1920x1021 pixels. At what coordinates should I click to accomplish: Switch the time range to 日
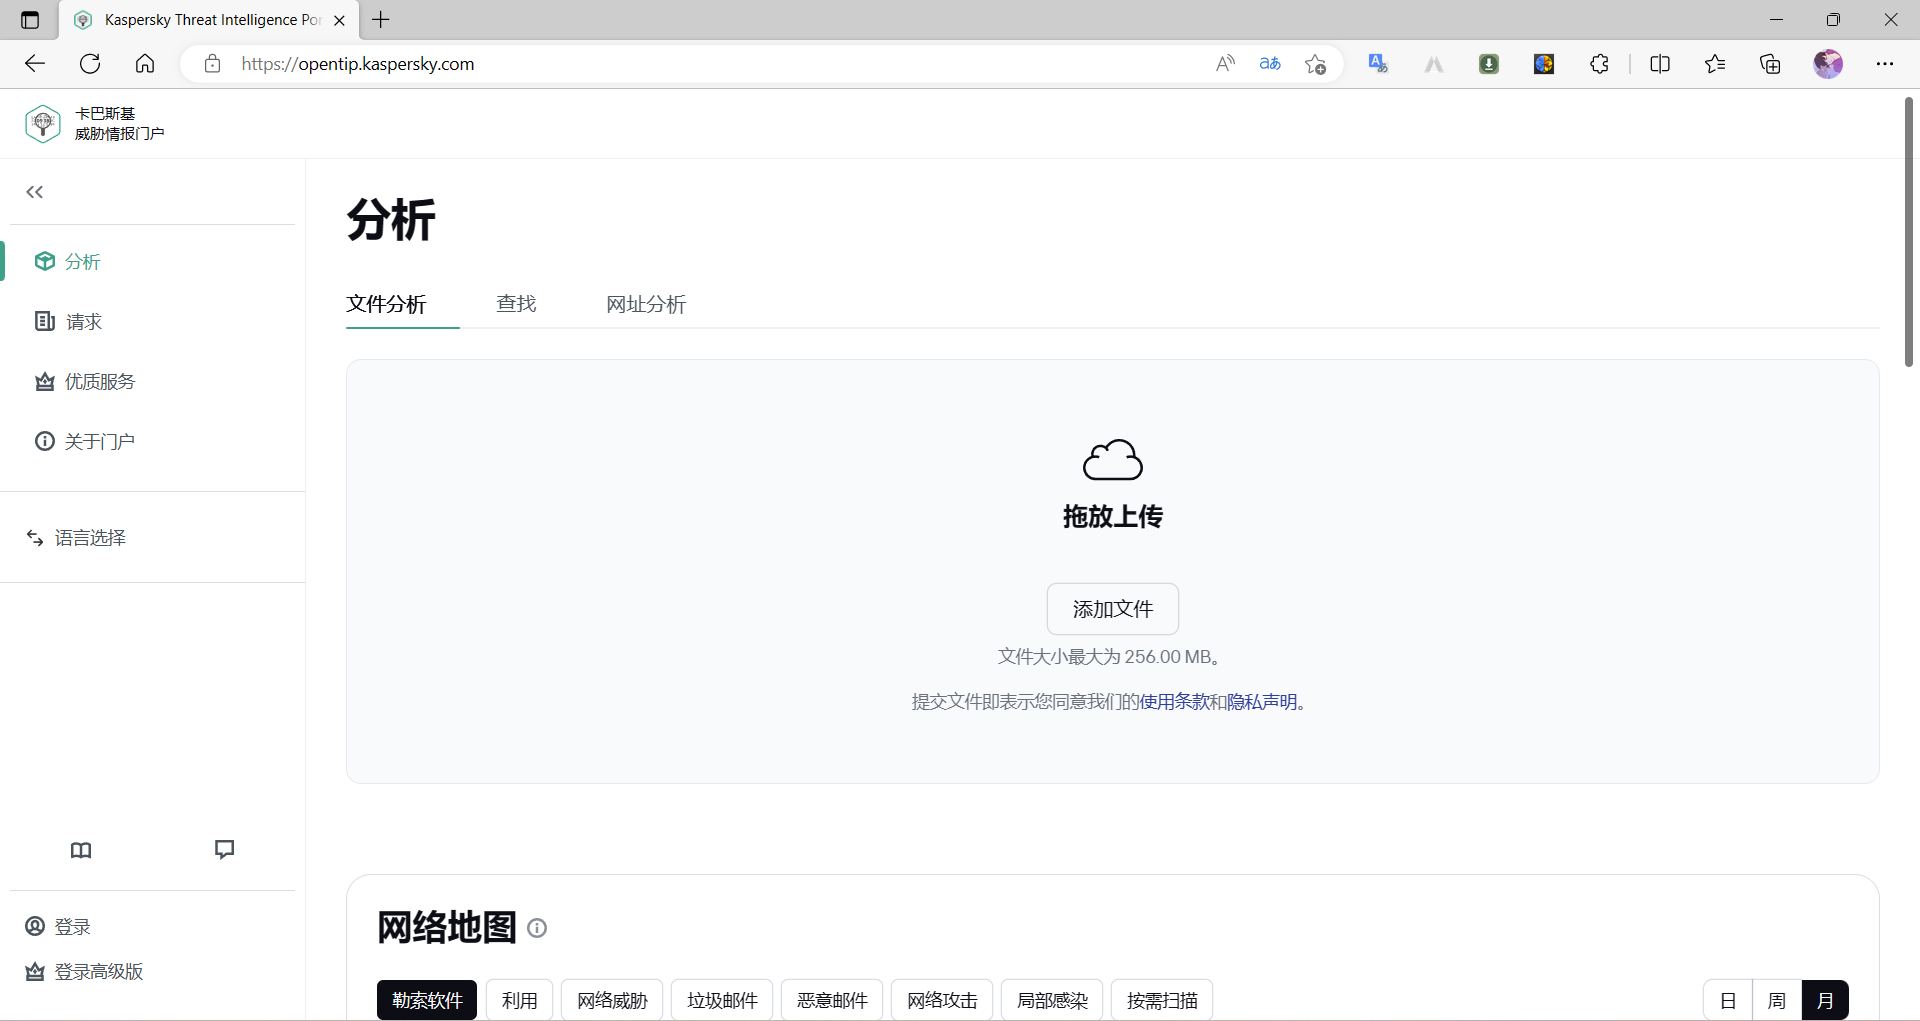pyautogui.click(x=1729, y=999)
